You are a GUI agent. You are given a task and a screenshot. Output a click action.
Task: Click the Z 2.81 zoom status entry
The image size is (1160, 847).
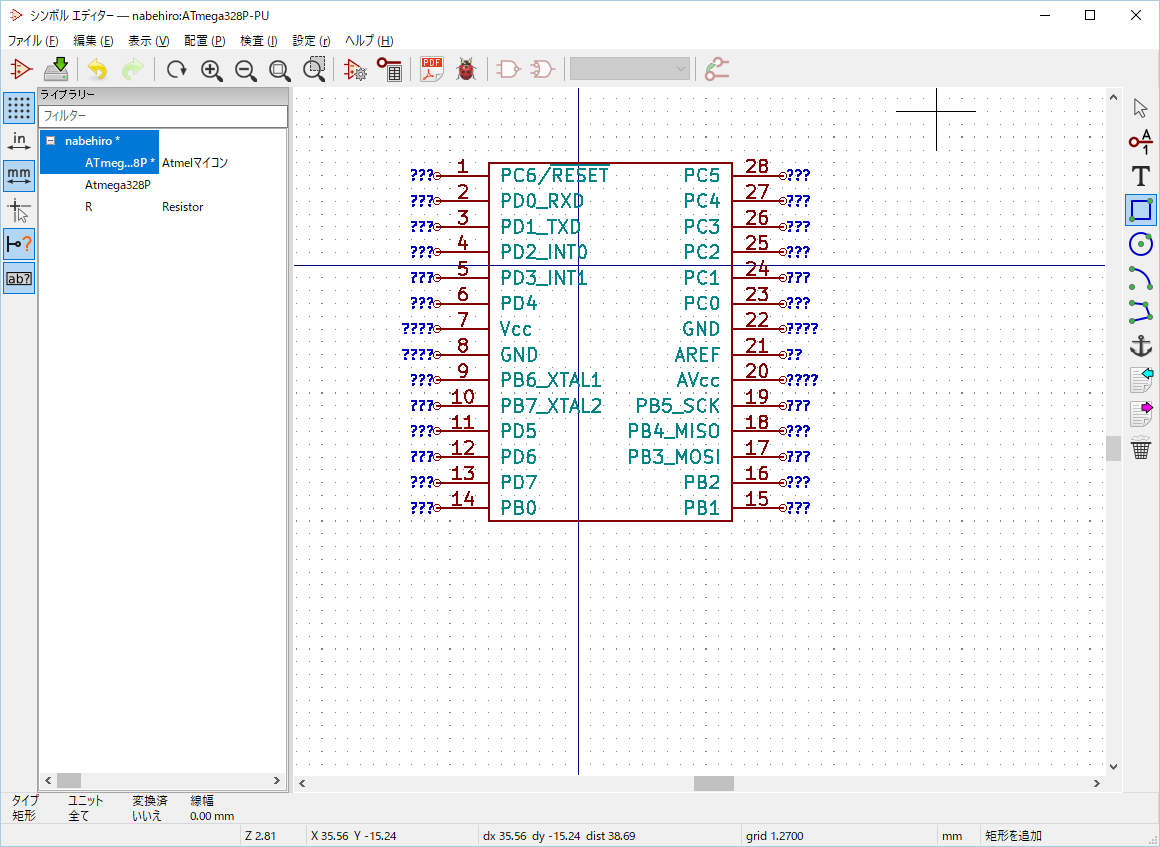pos(260,836)
